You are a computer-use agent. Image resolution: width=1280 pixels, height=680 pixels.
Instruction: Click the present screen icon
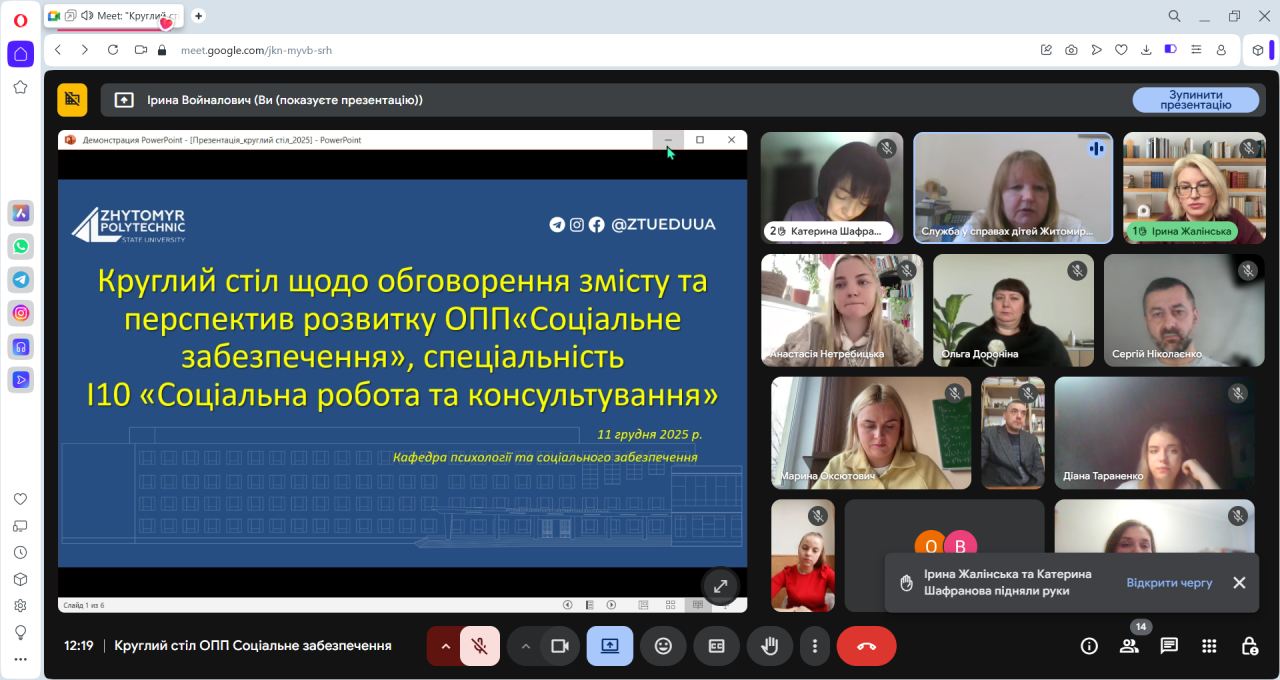tap(610, 646)
